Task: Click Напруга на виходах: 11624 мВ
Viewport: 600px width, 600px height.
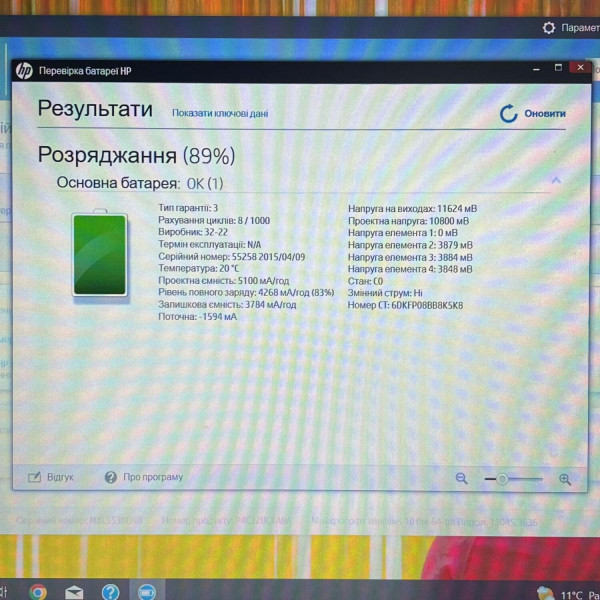Action: pos(412,209)
